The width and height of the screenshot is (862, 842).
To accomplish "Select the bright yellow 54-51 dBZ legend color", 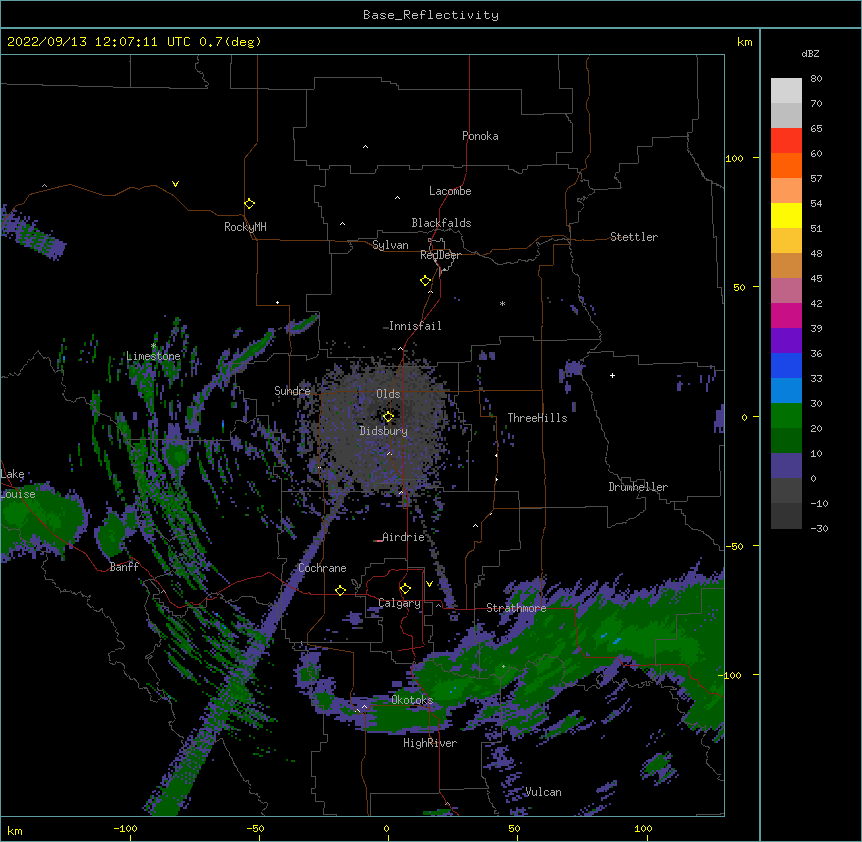I will point(786,215).
